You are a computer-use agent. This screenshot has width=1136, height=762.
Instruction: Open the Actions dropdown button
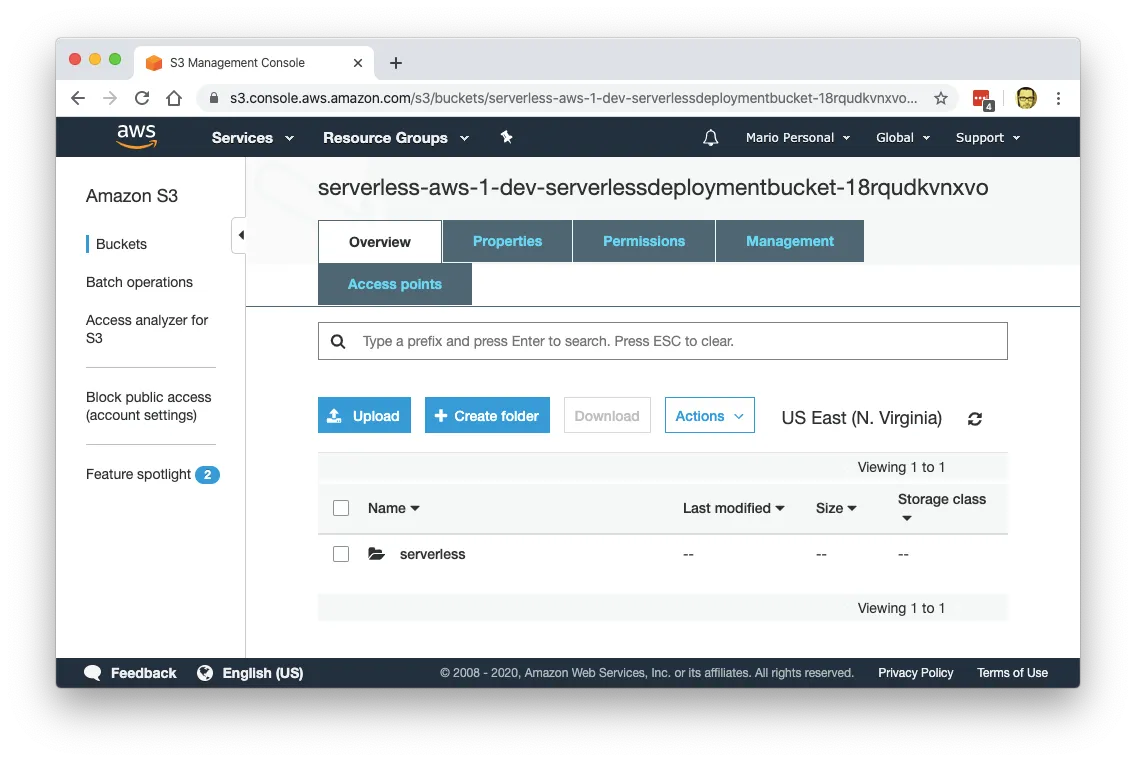[x=710, y=416]
